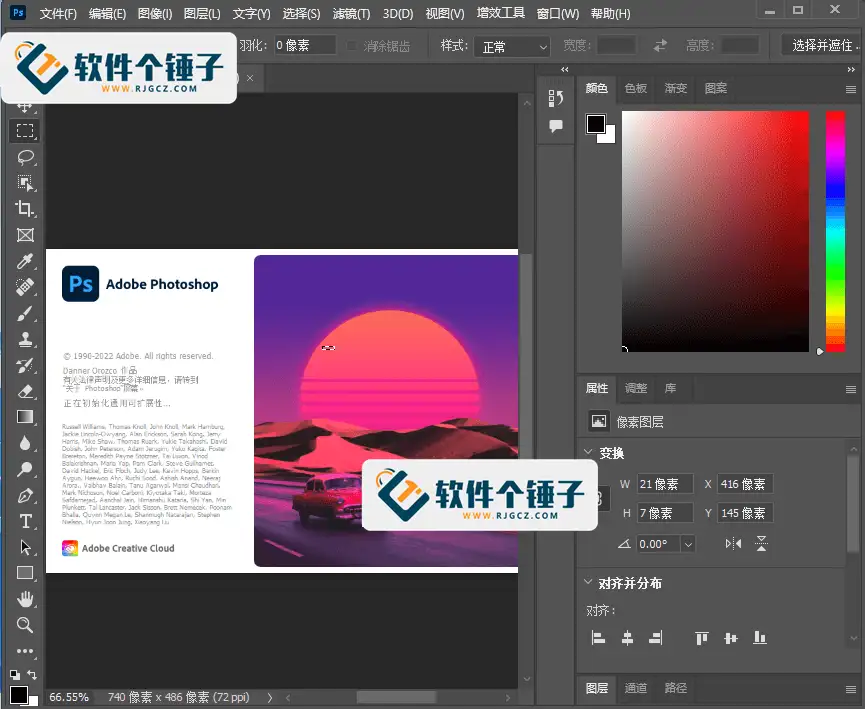Image resolution: width=865 pixels, height=709 pixels.
Task: Select the Lasso tool
Action: (x=25, y=157)
